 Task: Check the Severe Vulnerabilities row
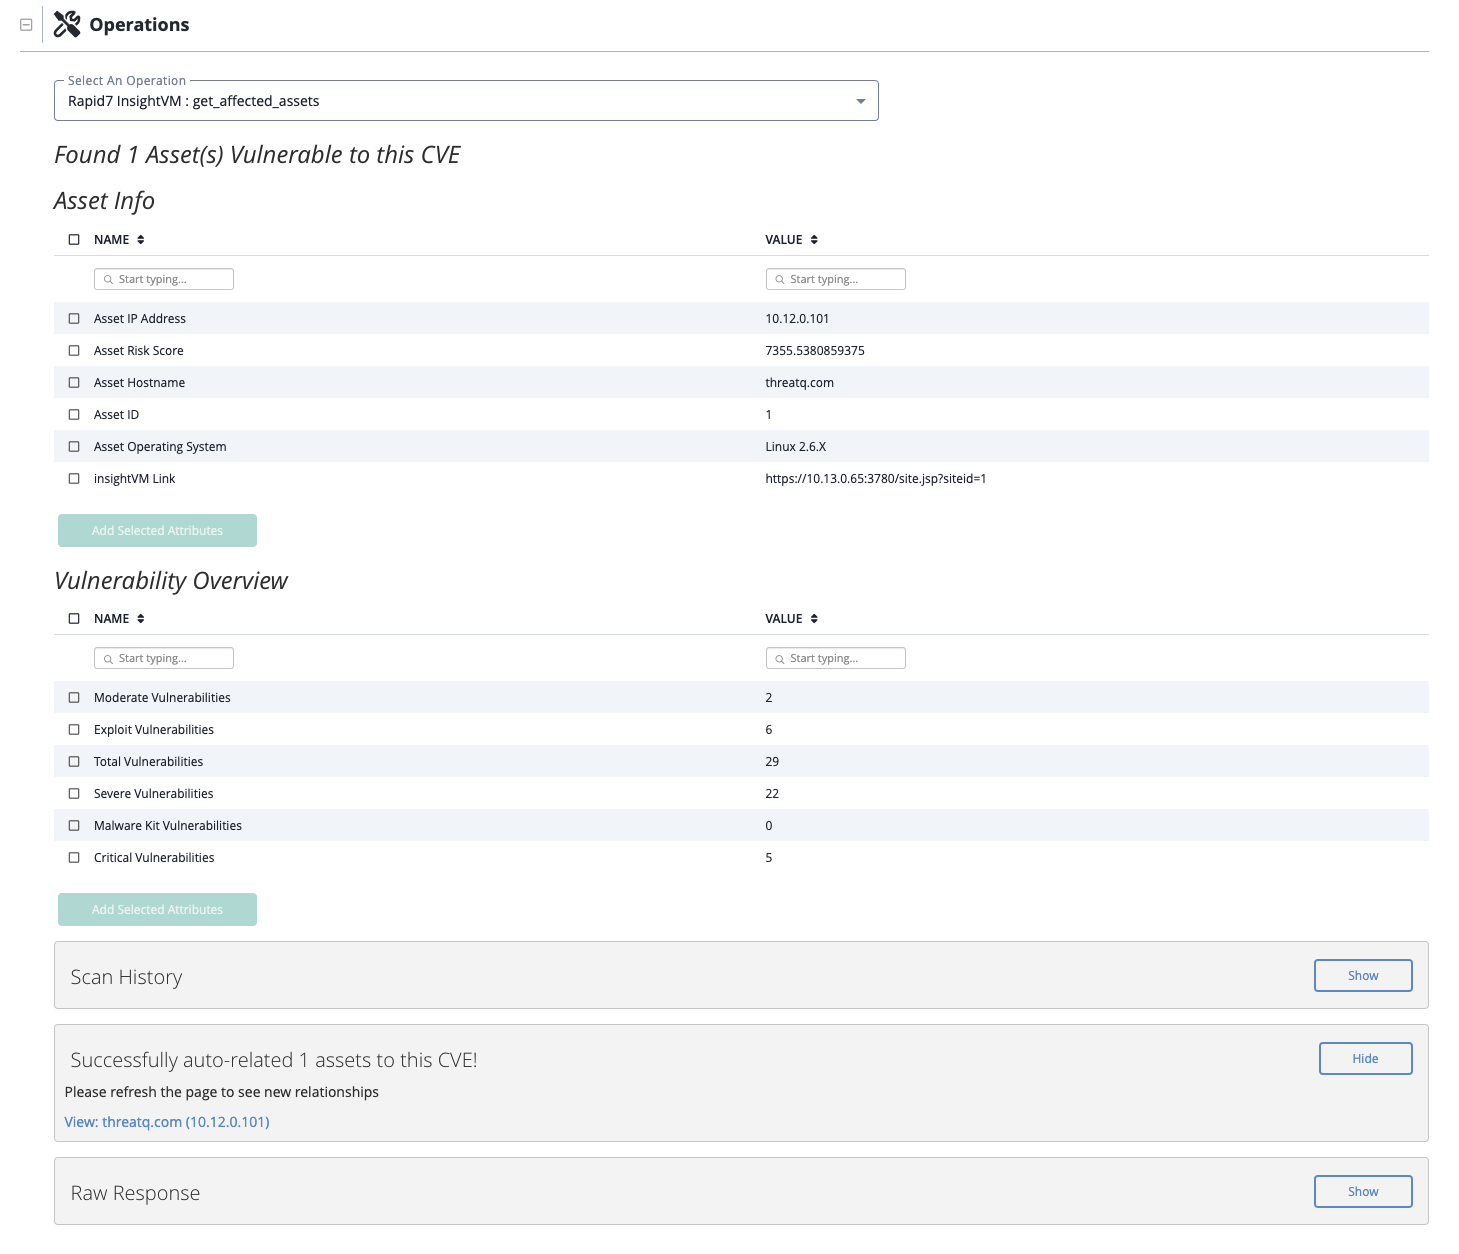(x=74, y=794)
